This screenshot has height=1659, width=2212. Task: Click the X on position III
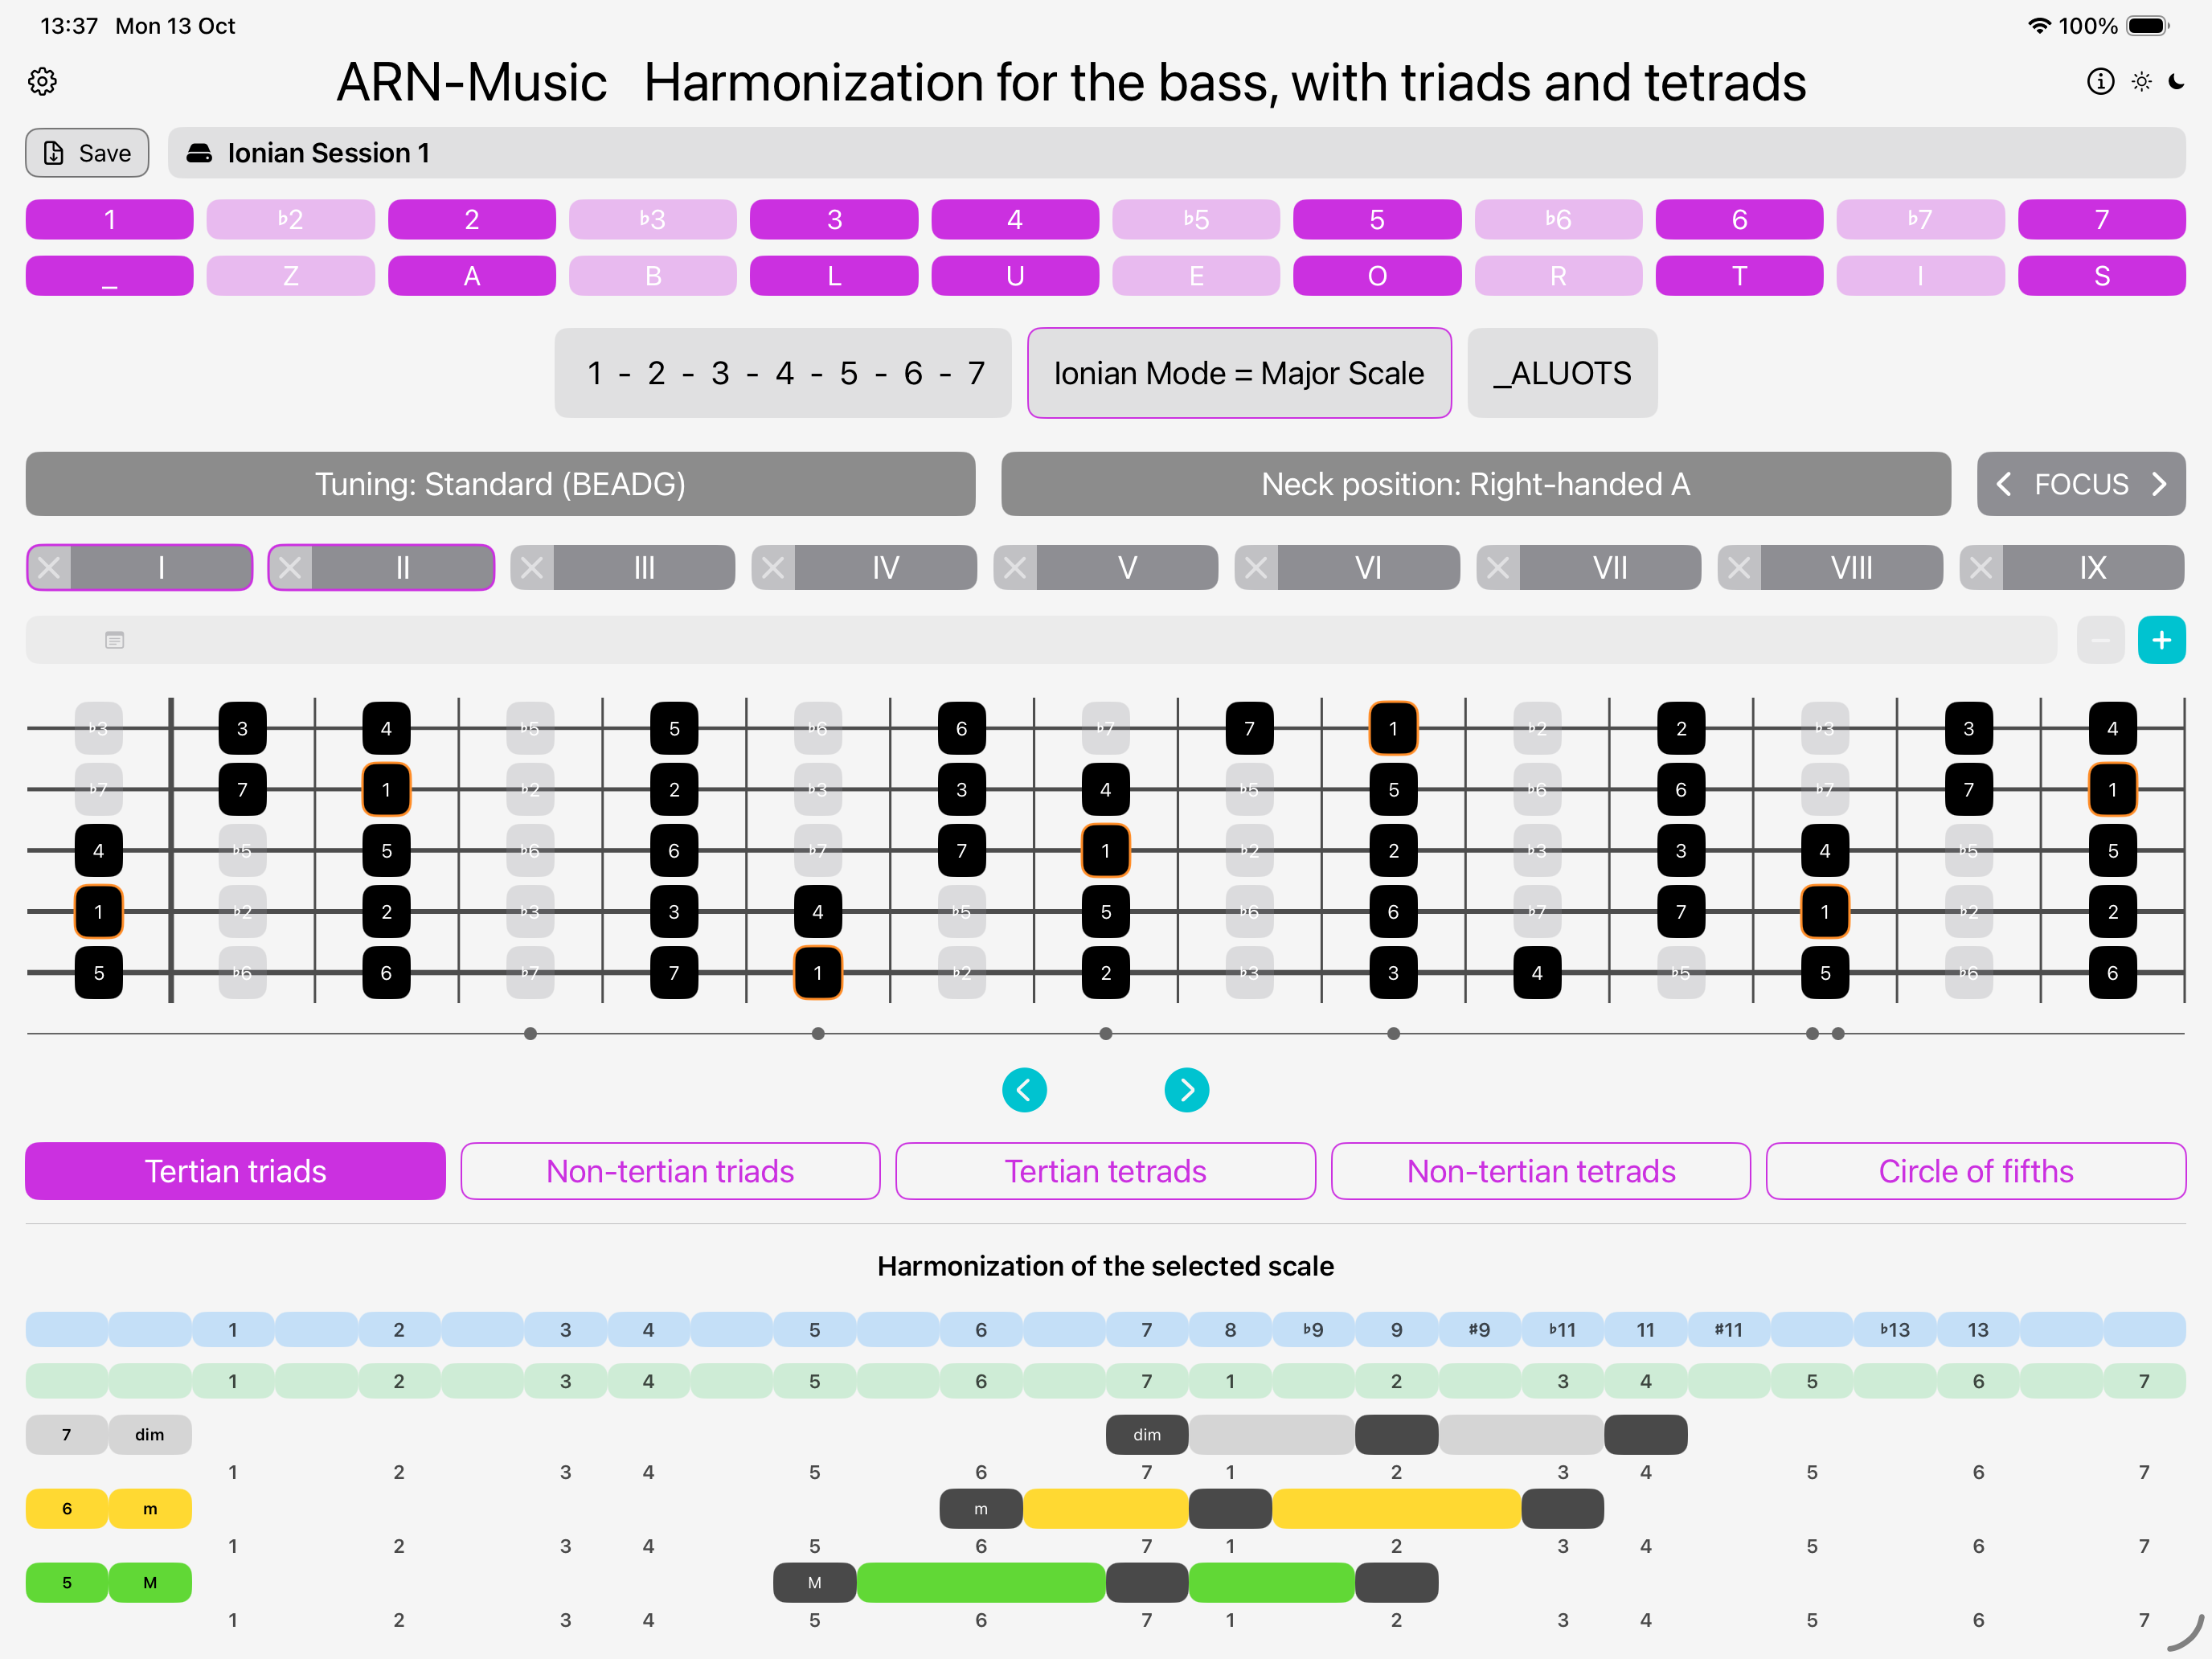532,568
